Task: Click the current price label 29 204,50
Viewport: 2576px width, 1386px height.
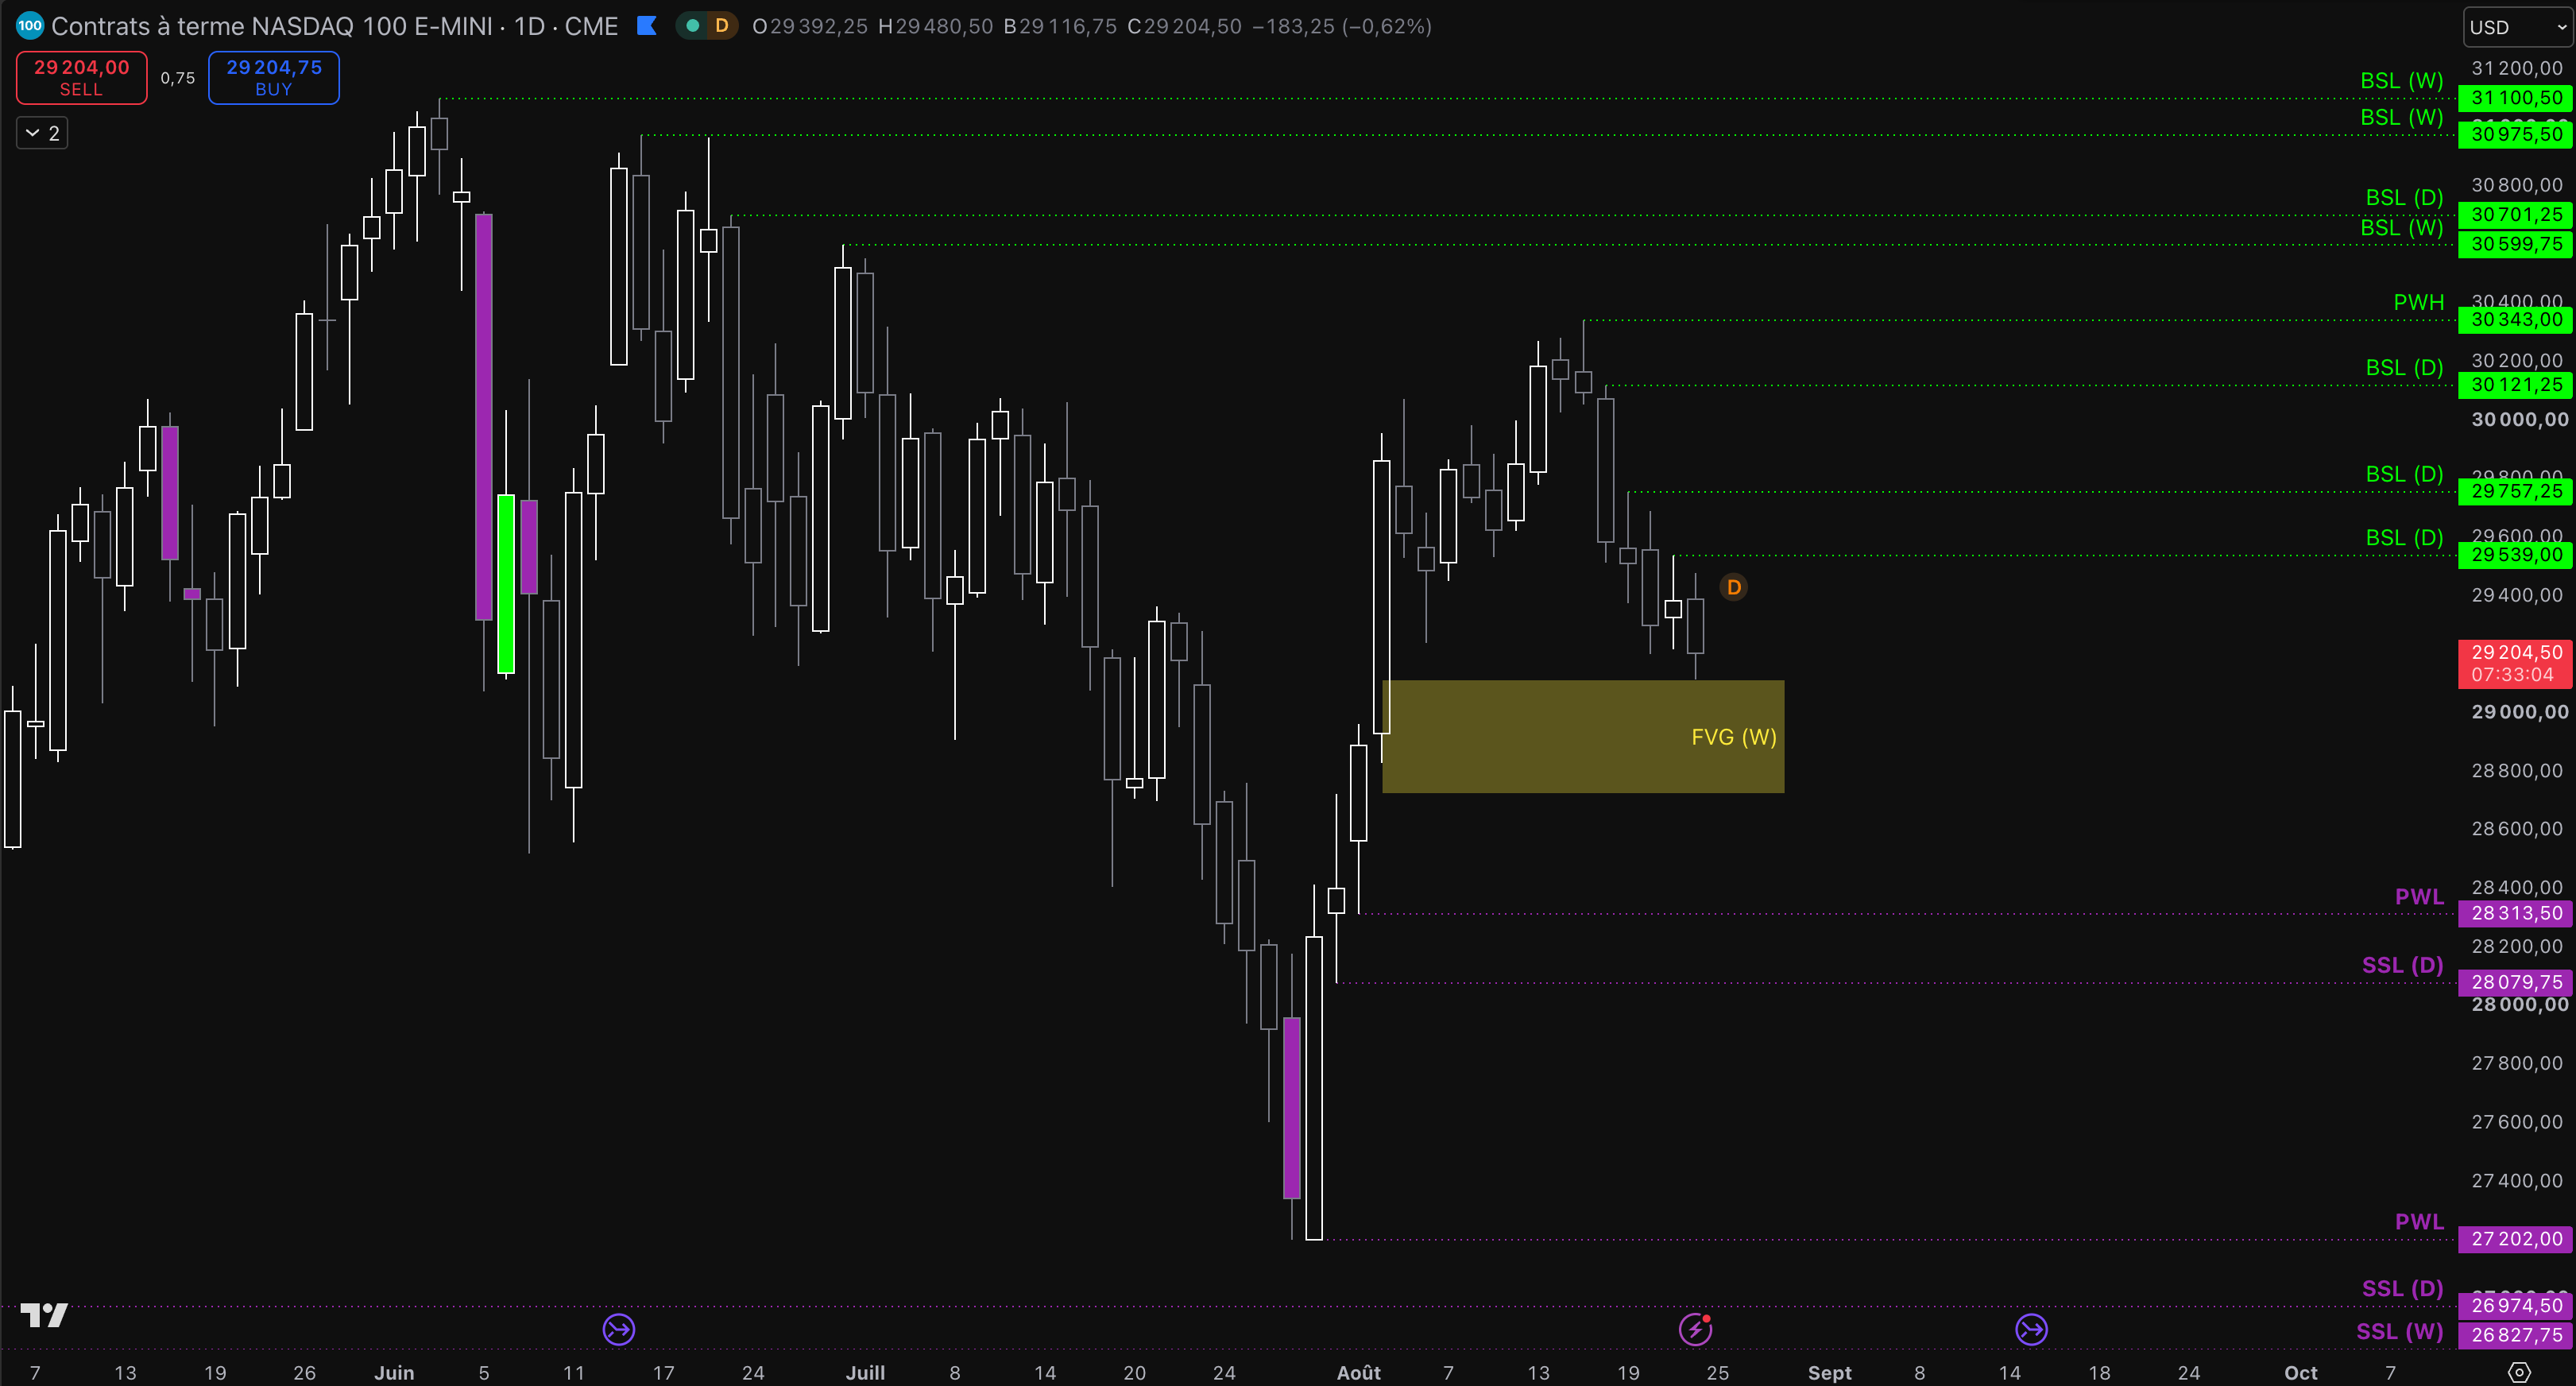Action: click(x=2515, y=663)
